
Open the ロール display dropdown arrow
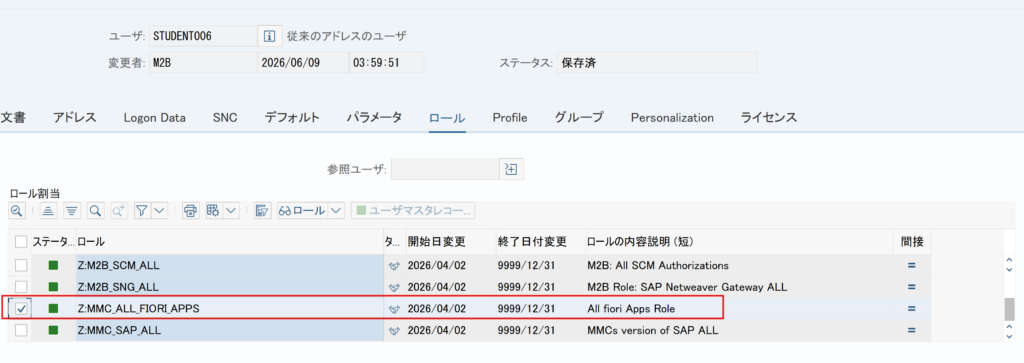click(x=336, y=210)
